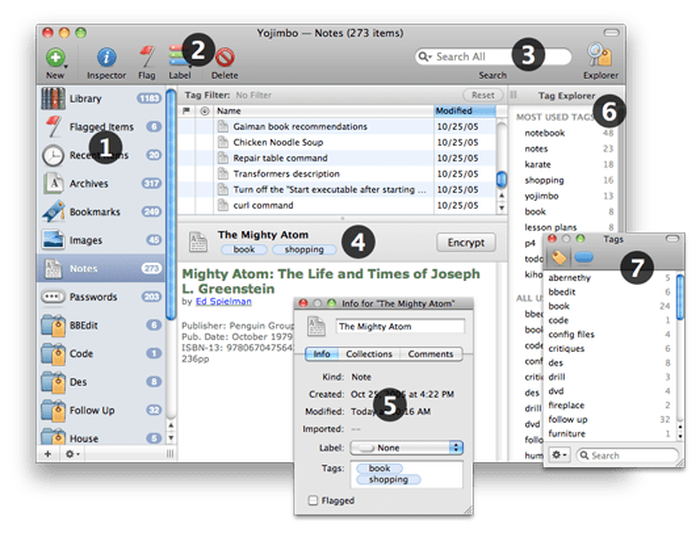Toggle the Flagged checkbox in Info window
The width and height of the screenshot is (700, 533).
313,500
